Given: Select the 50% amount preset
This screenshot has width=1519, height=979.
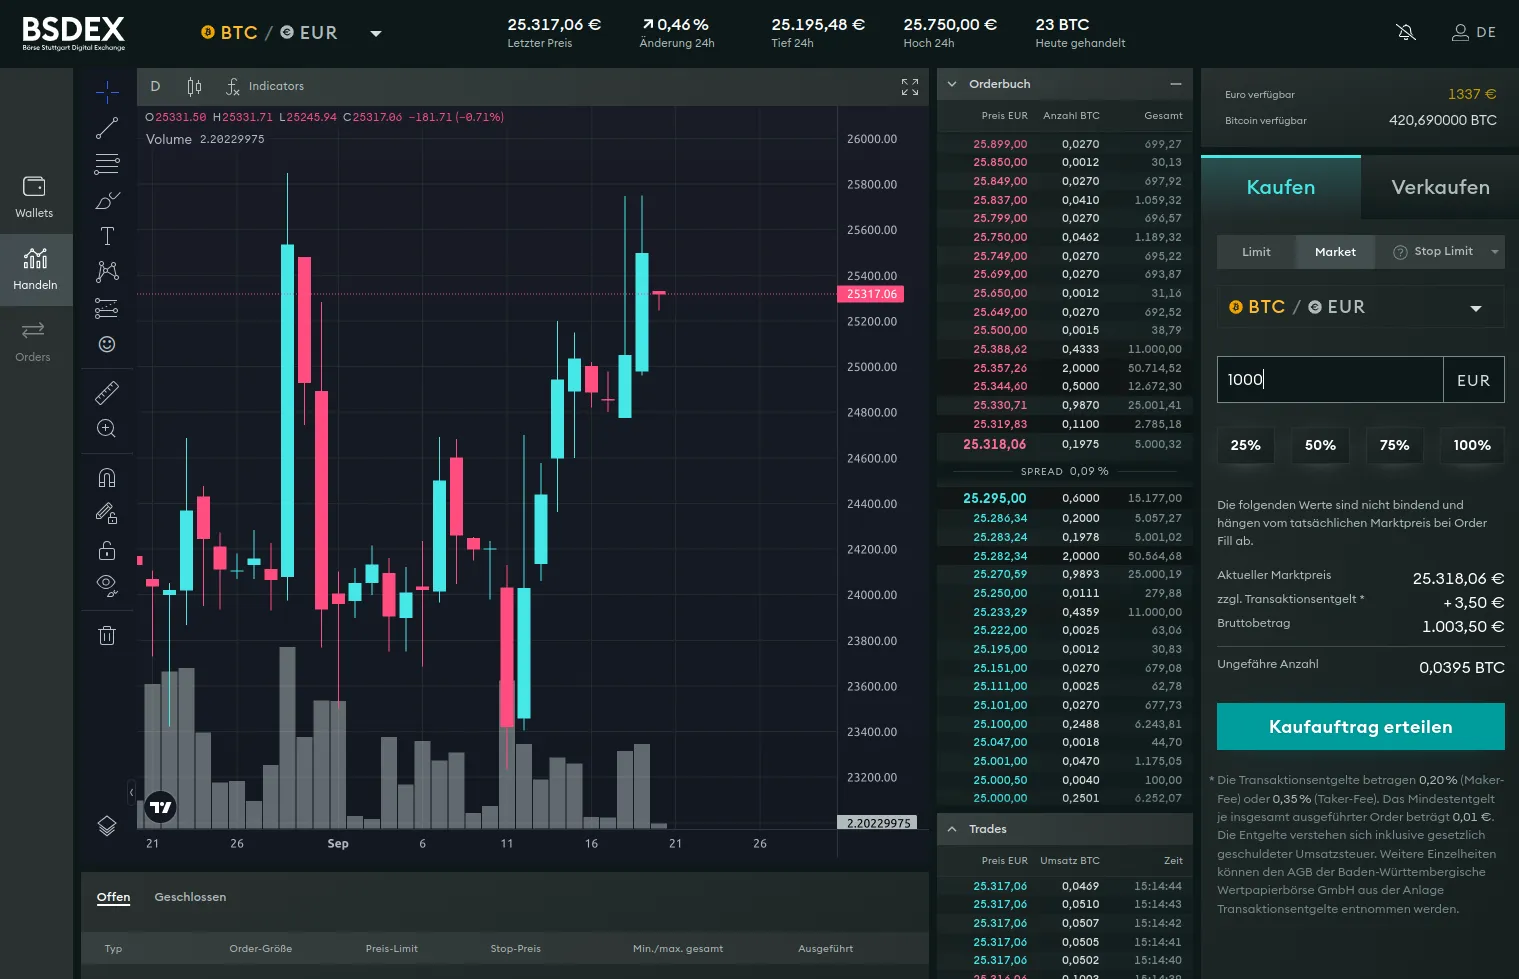Looking at the screenshot, I should [1320, 445].
